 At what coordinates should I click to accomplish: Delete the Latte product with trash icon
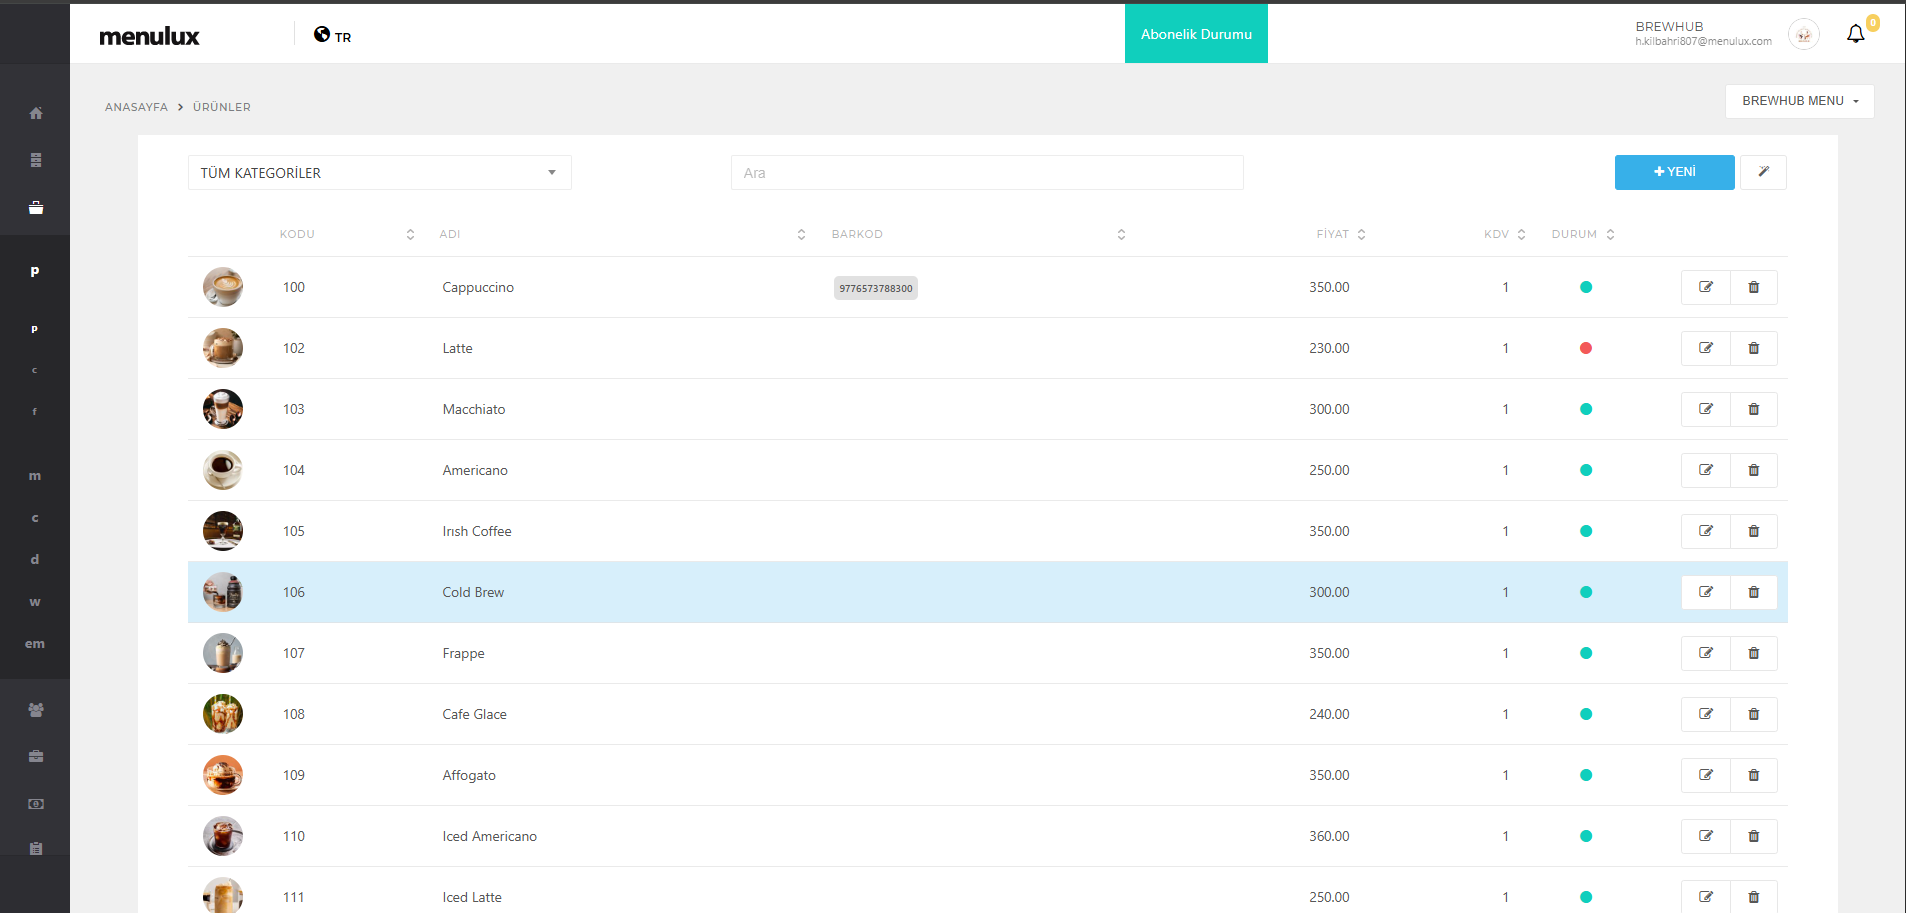coord(1753,348)
